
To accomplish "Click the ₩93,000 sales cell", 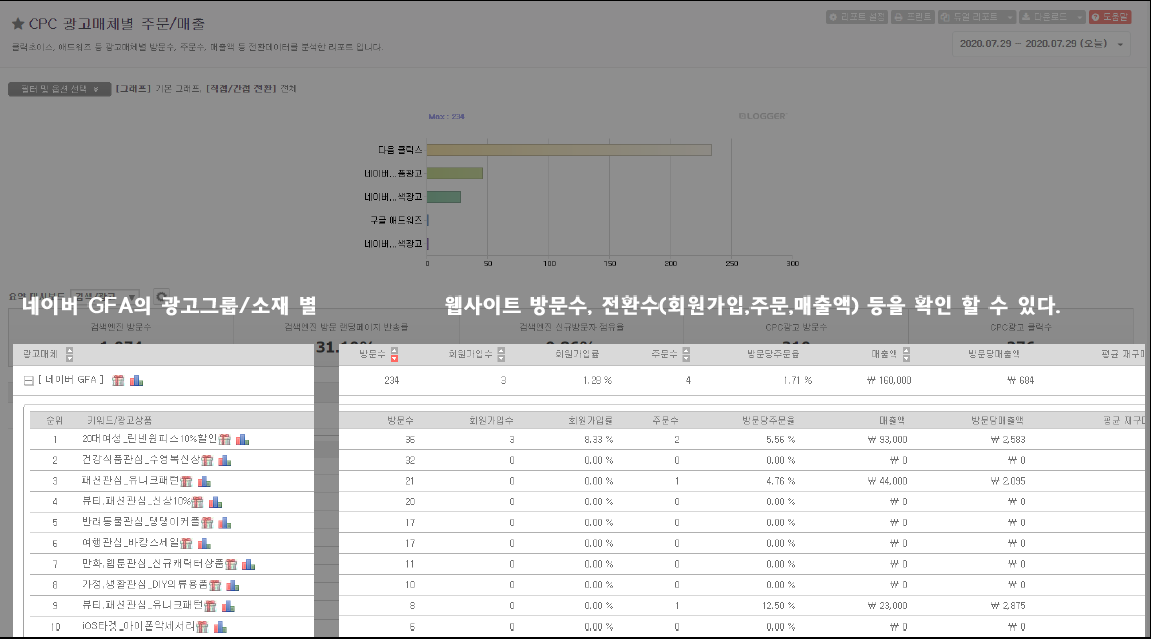I will (887, 439).
